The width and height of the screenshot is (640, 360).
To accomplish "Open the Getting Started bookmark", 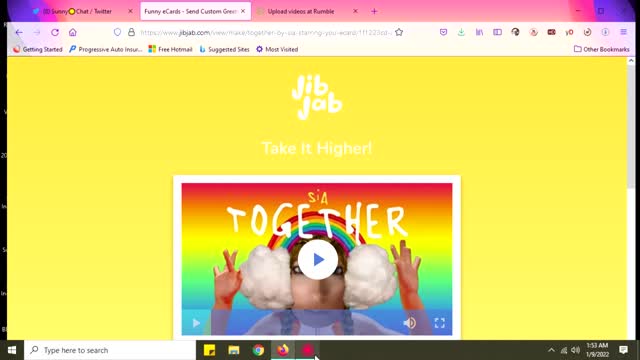I will [38, 49].
